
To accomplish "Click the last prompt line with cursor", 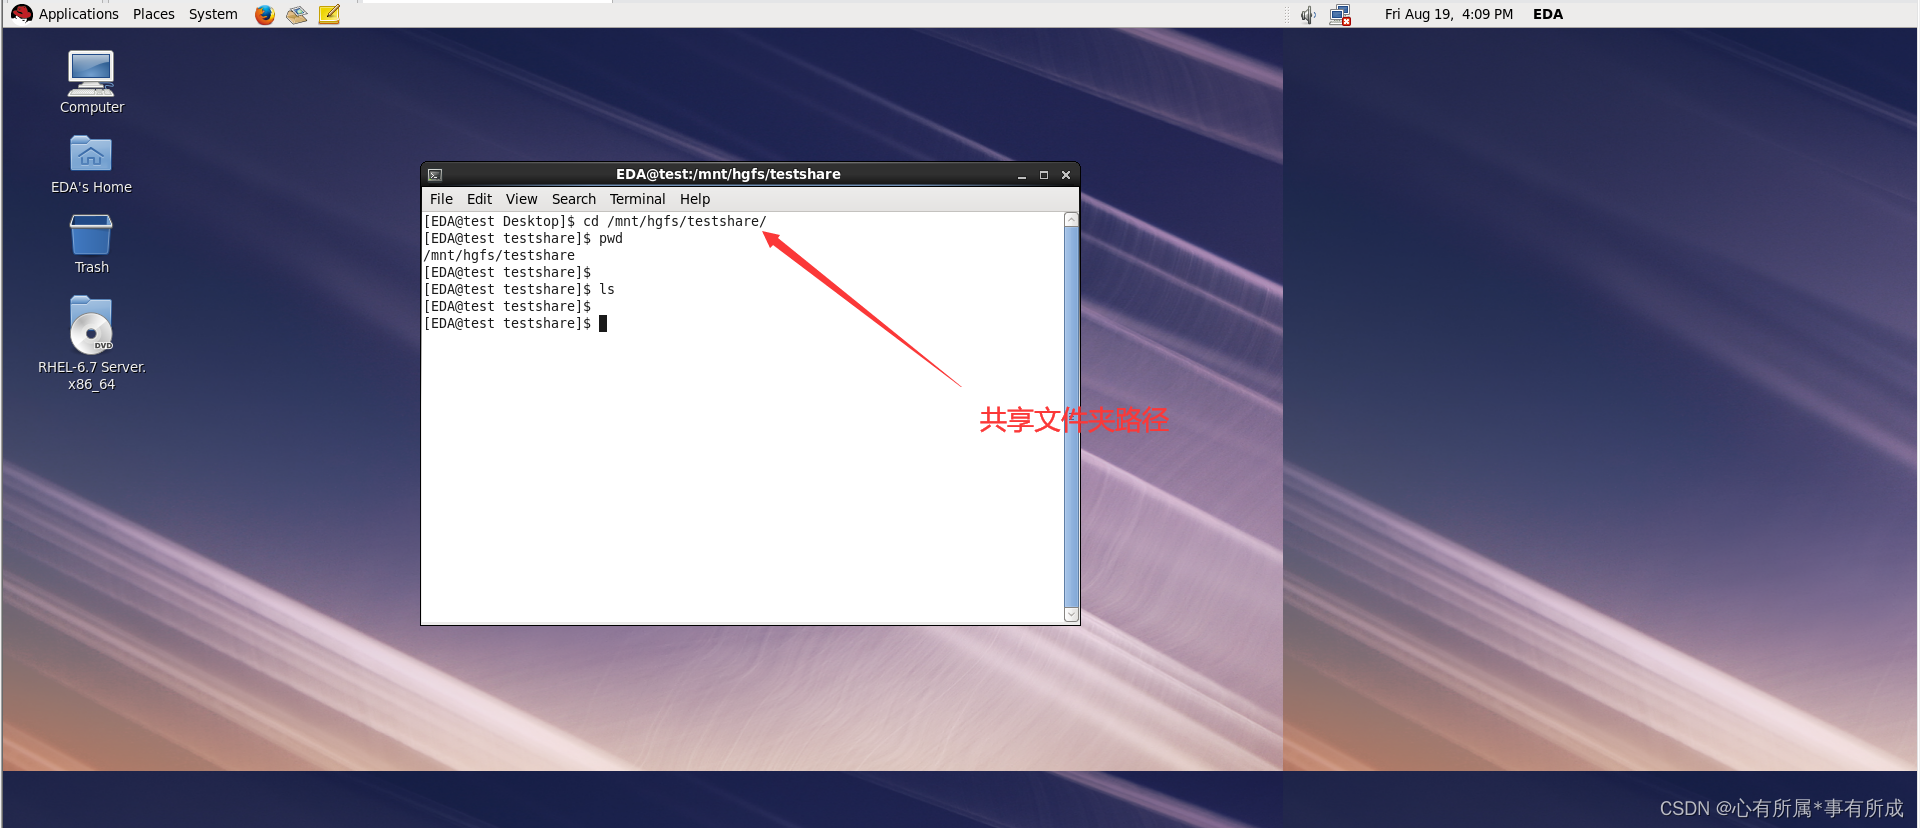I will tap(515, 323).
